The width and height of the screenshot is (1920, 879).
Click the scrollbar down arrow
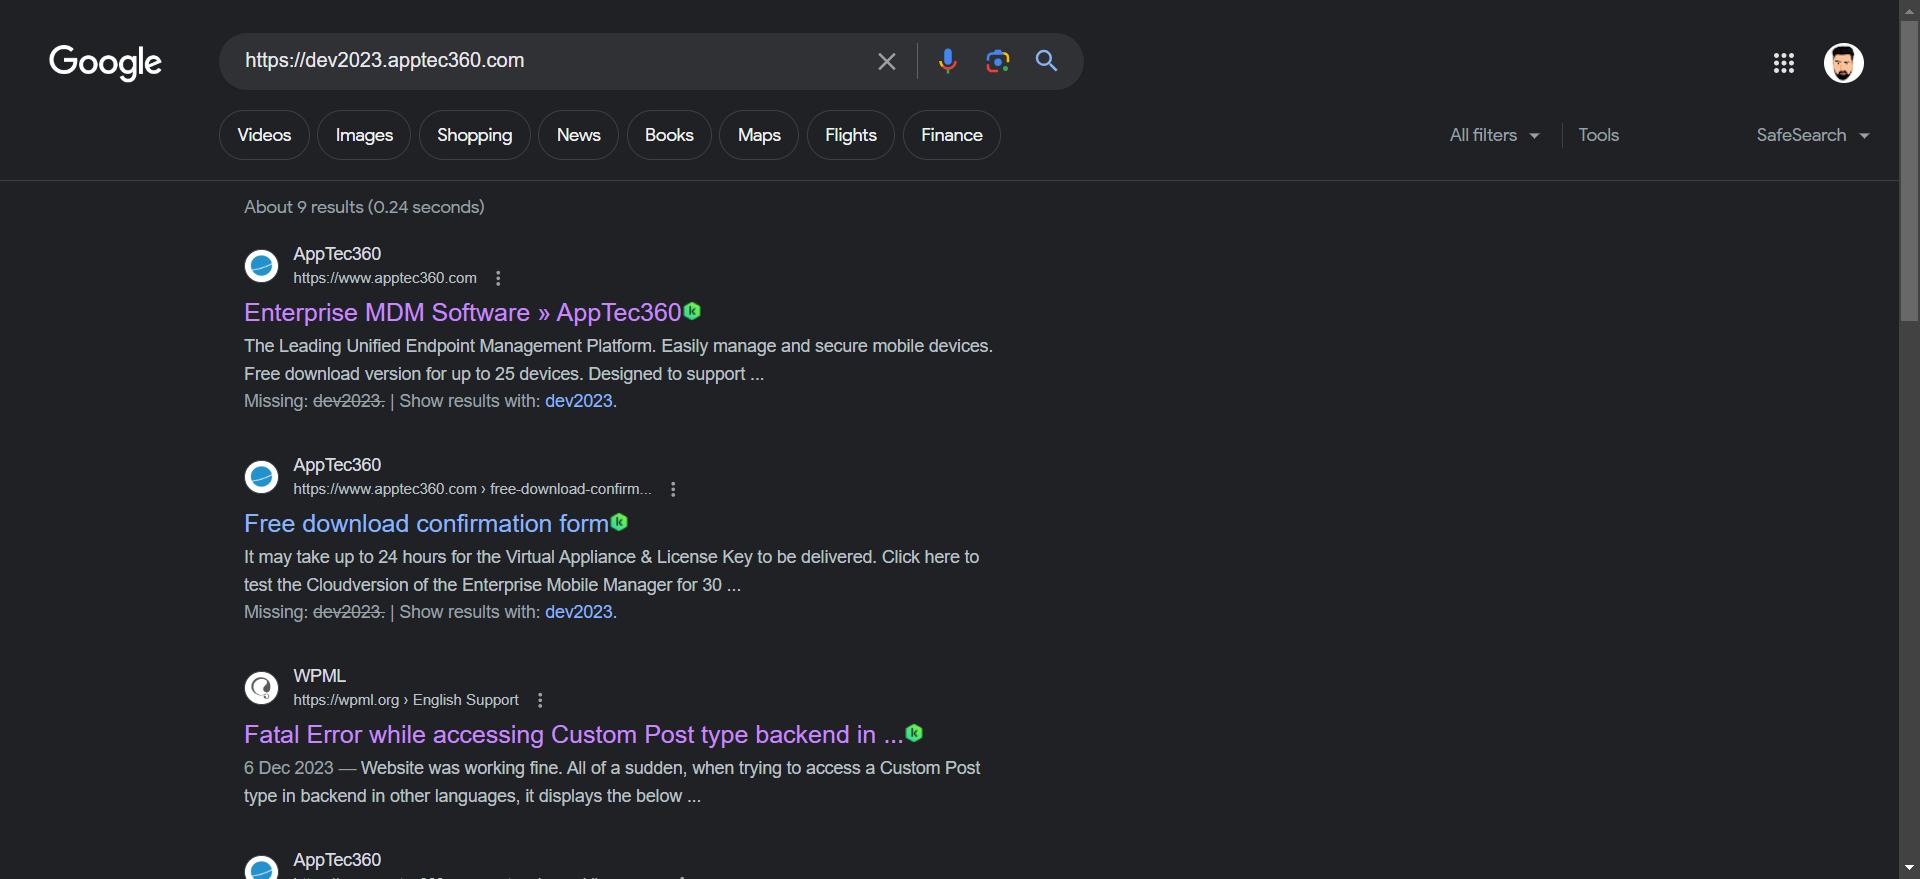(1909, 868)
